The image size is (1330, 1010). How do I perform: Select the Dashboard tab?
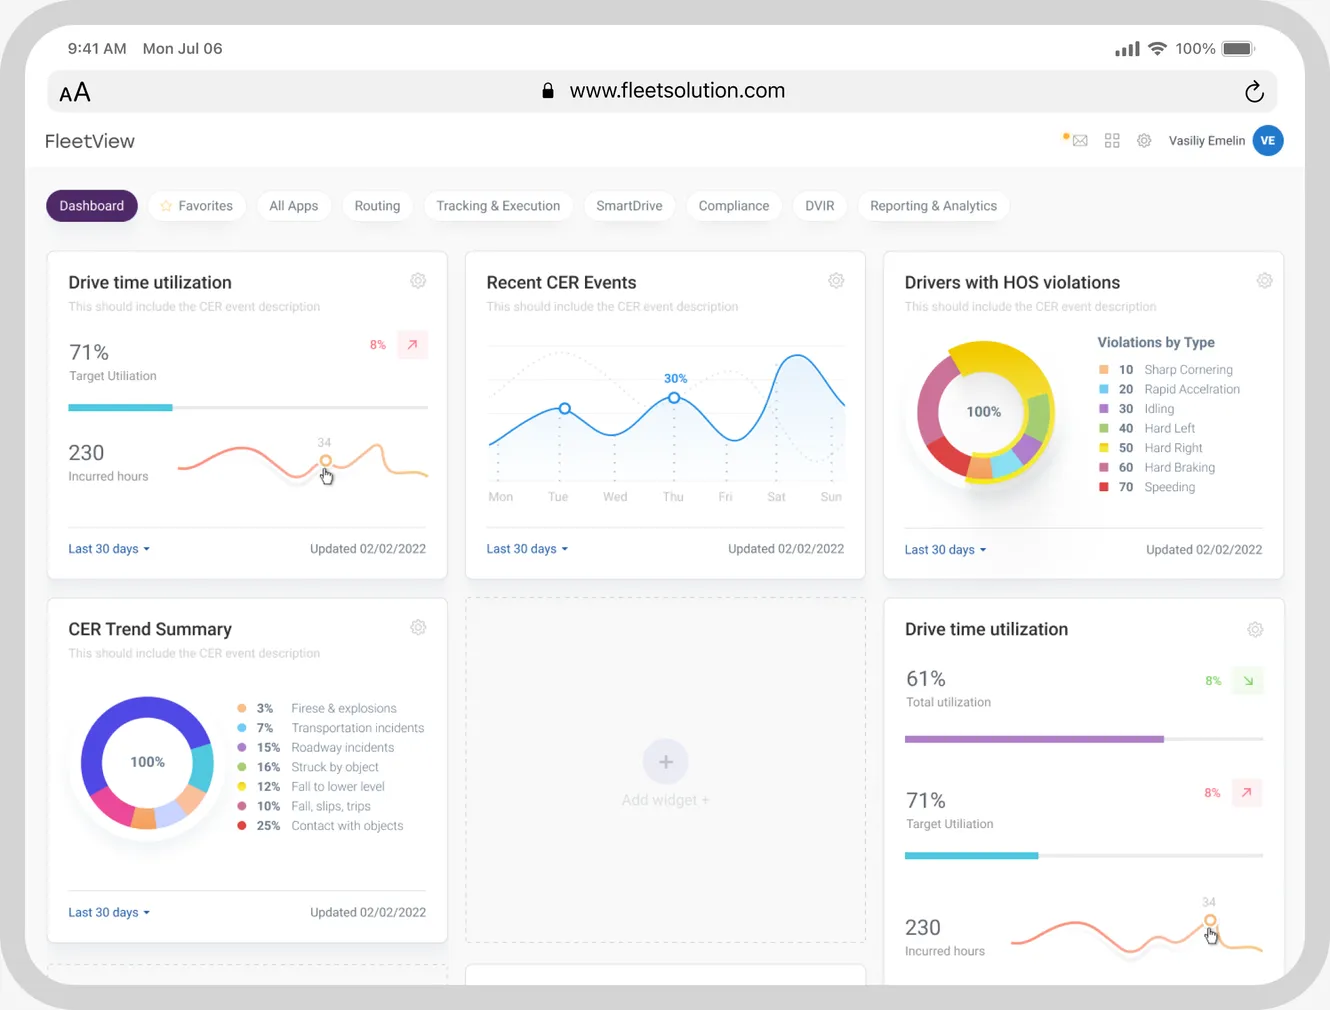92,206
